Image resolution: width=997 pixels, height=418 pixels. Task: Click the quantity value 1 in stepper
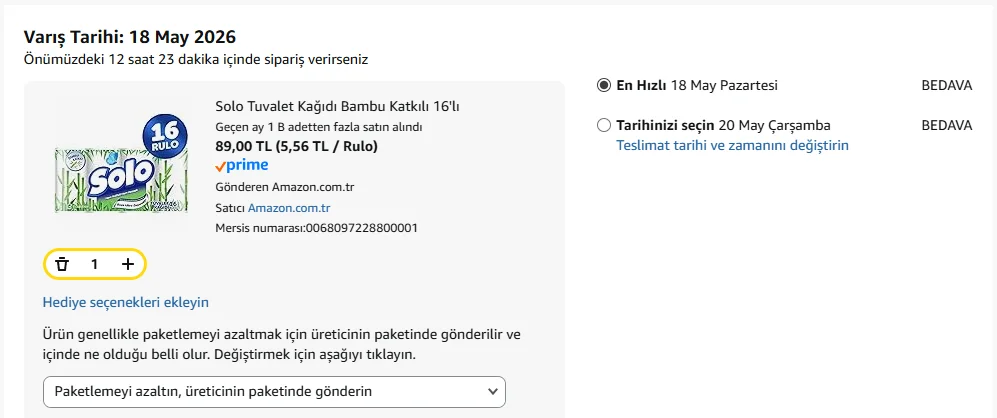pyautogui.click(x=95, y=264)
